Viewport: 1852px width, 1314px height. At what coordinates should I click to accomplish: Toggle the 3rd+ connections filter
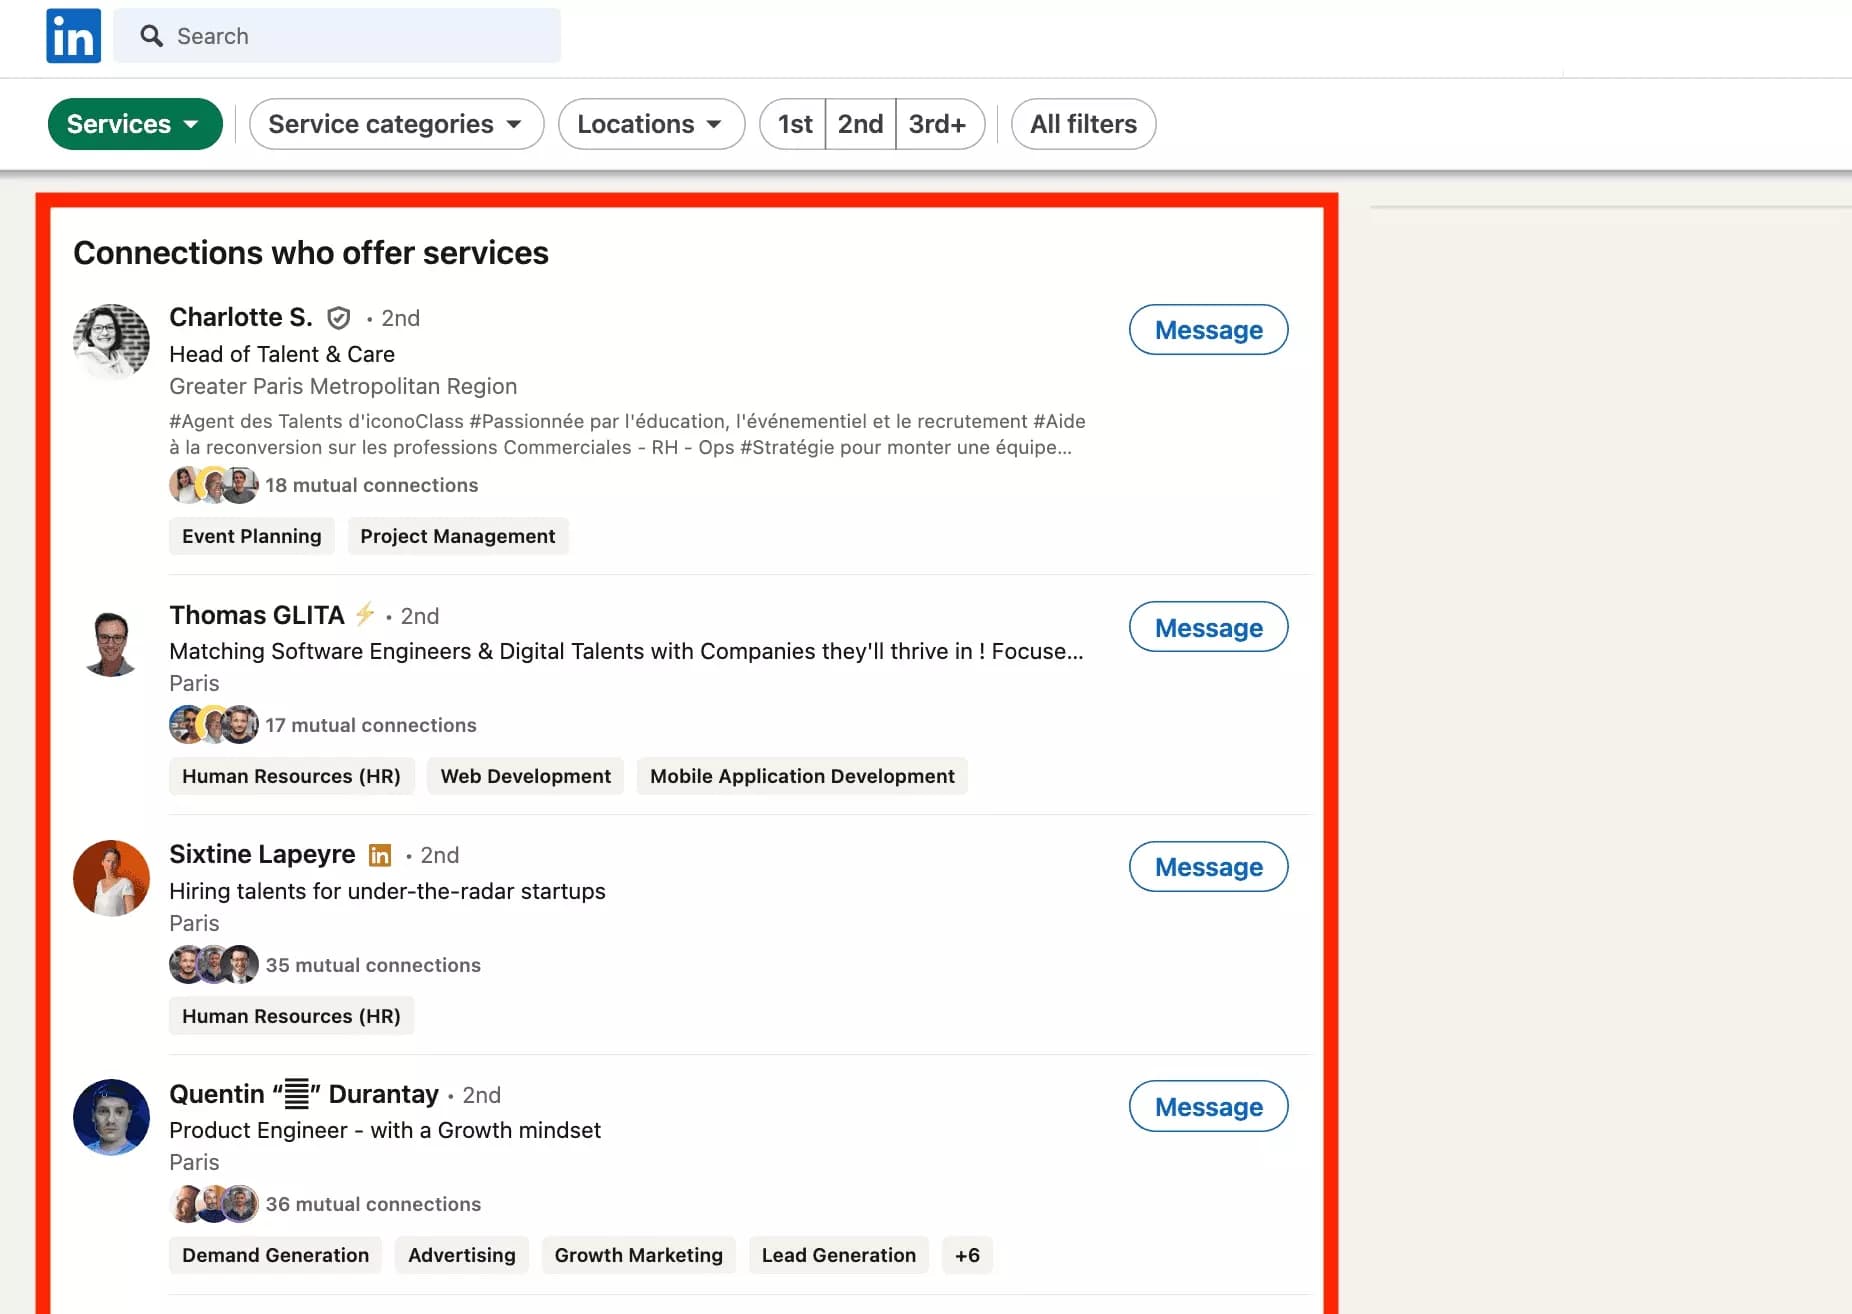point(938,123)
